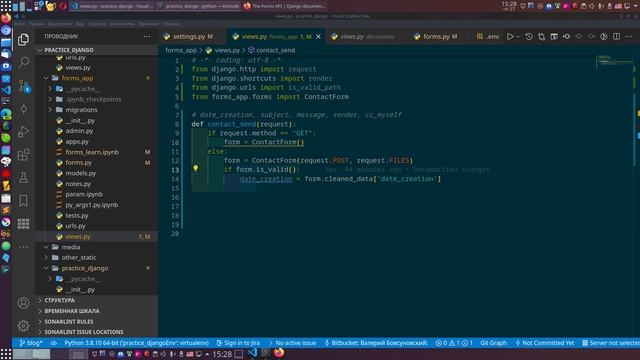
Task: Click the Bitbucket status bar item
Action: click(376, 343)
